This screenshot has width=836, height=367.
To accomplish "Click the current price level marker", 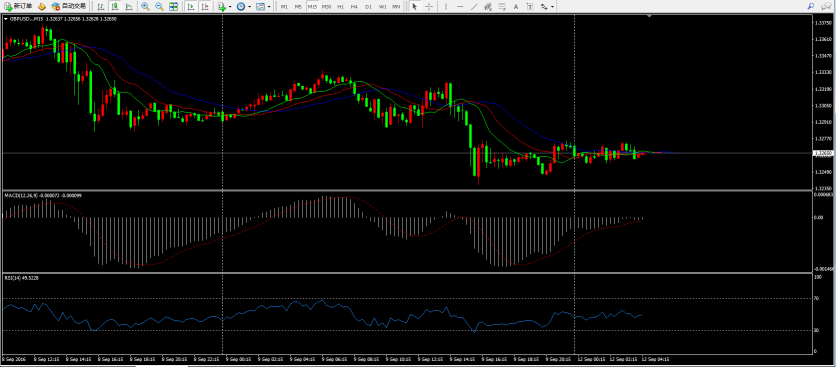I will (x=822, y=153).
